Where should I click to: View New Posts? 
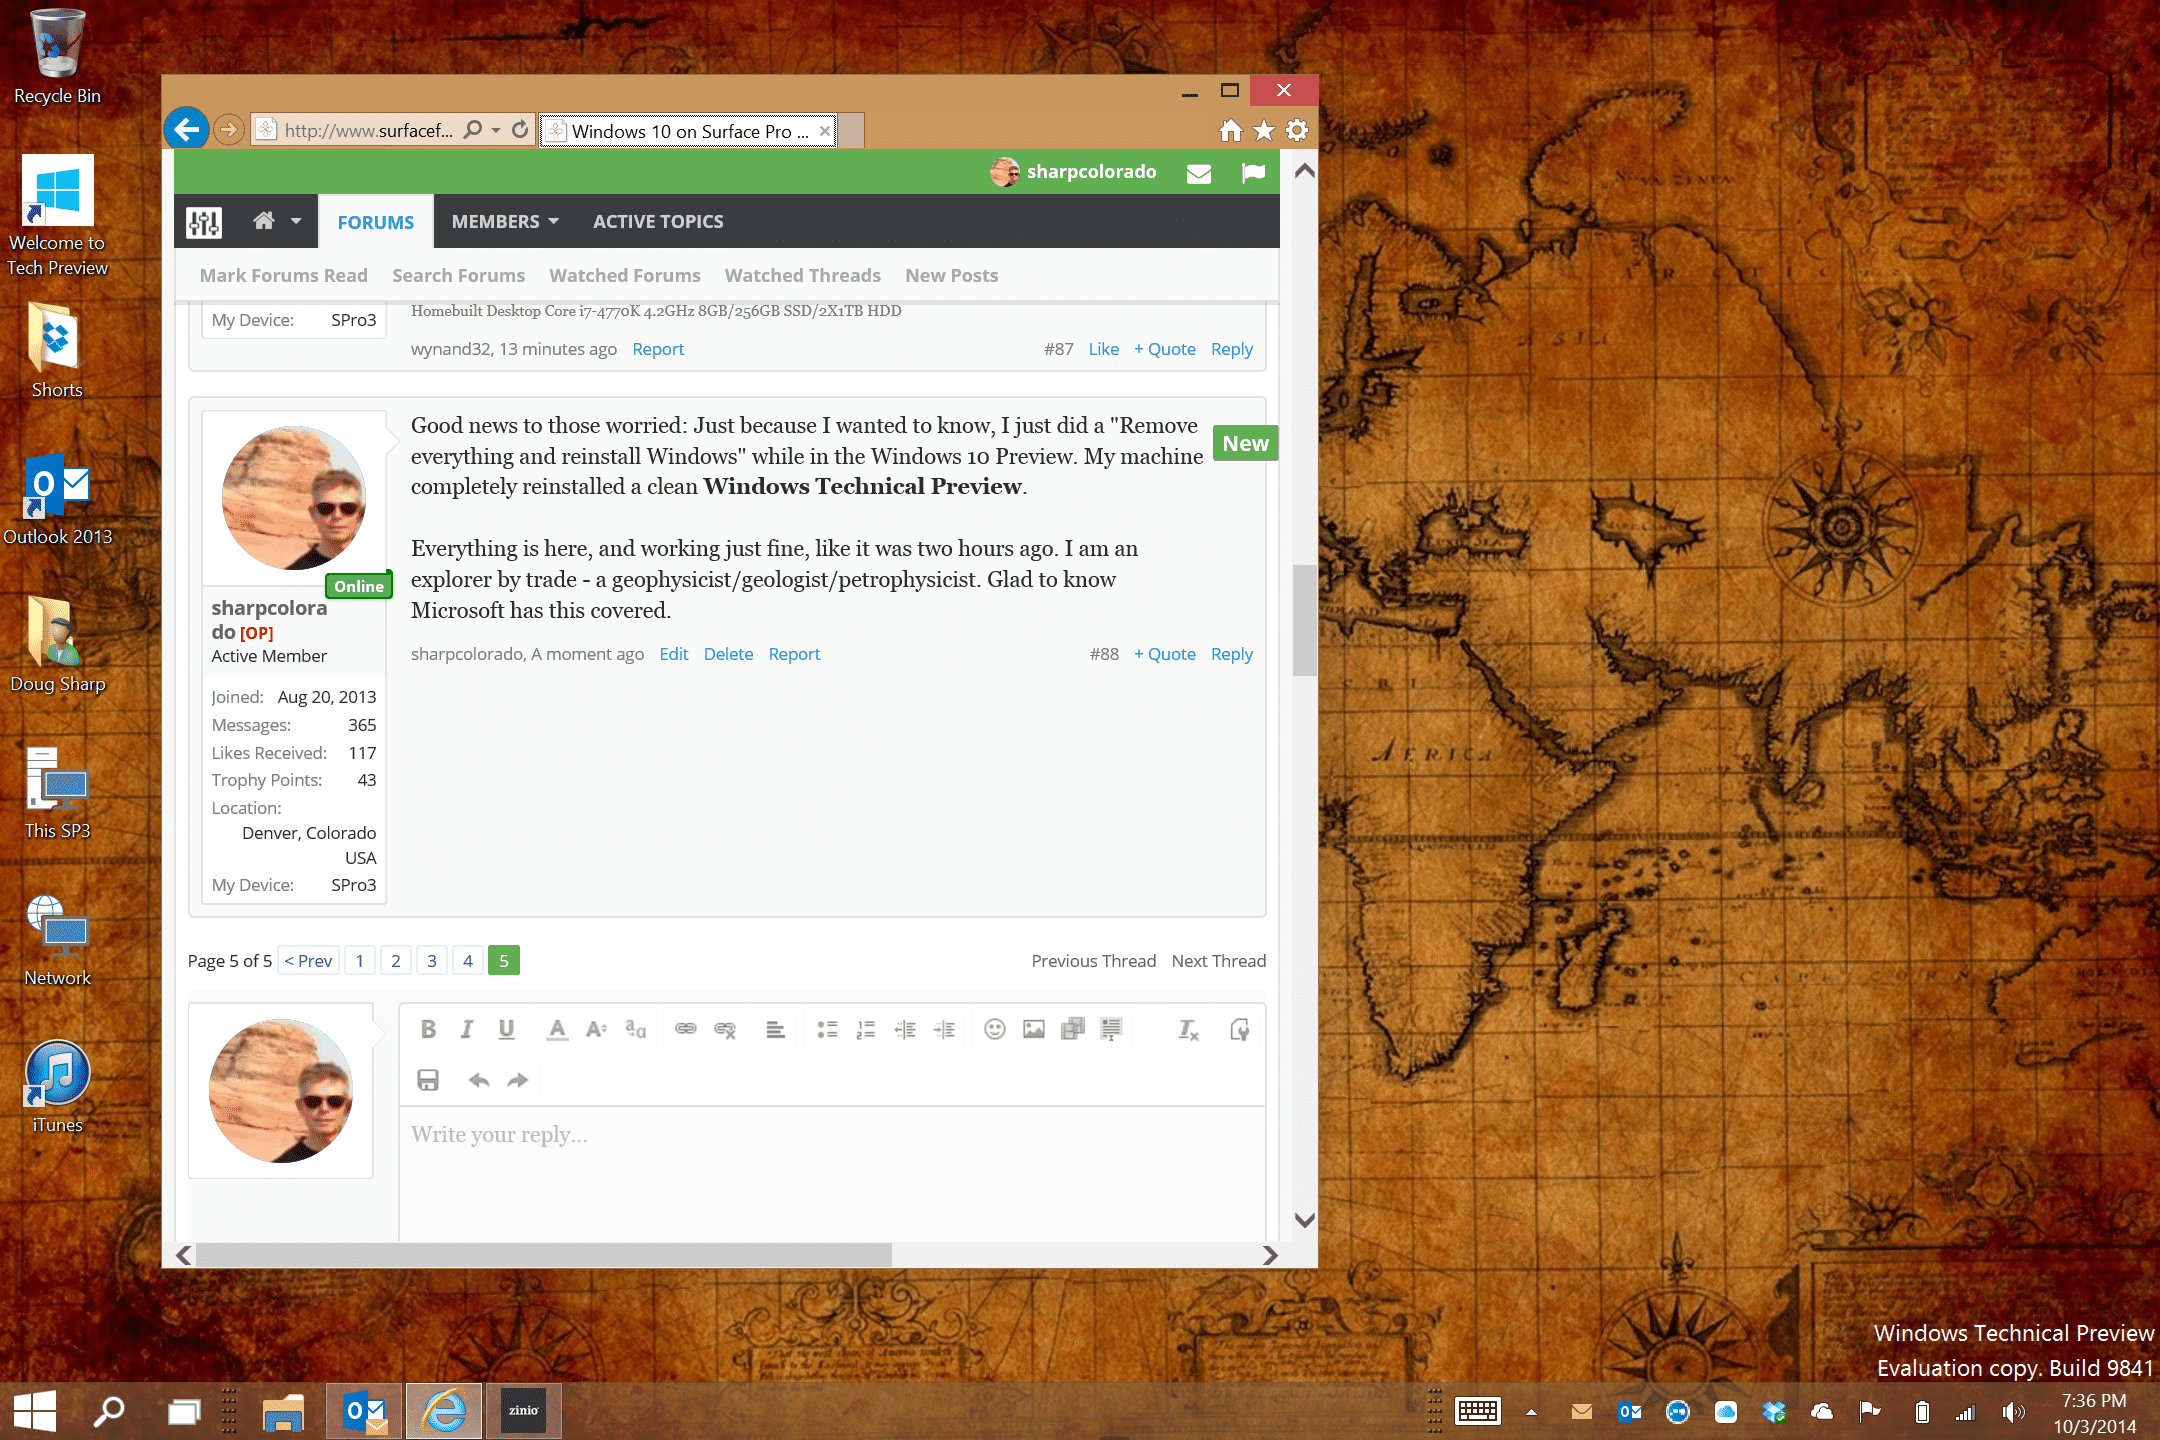[952, 275]
